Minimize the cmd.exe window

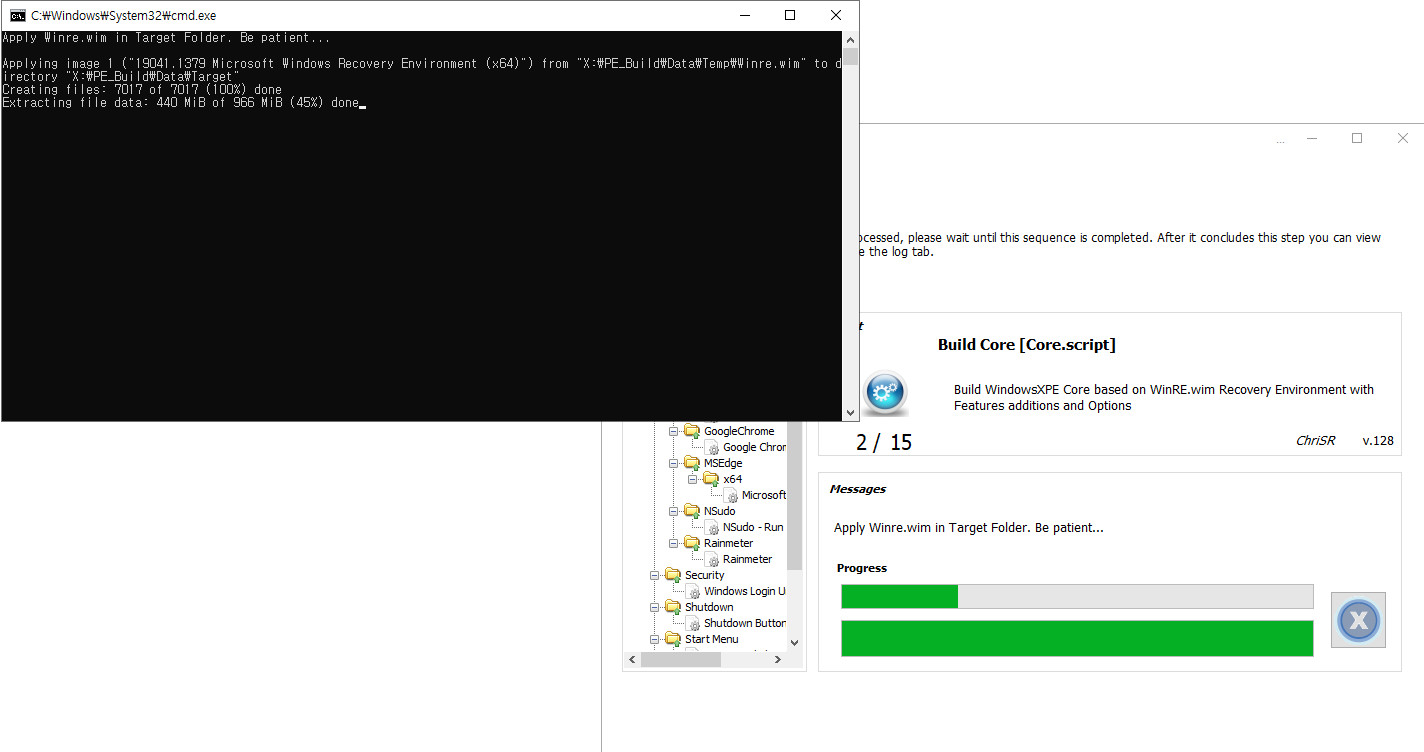click(744, 15)
